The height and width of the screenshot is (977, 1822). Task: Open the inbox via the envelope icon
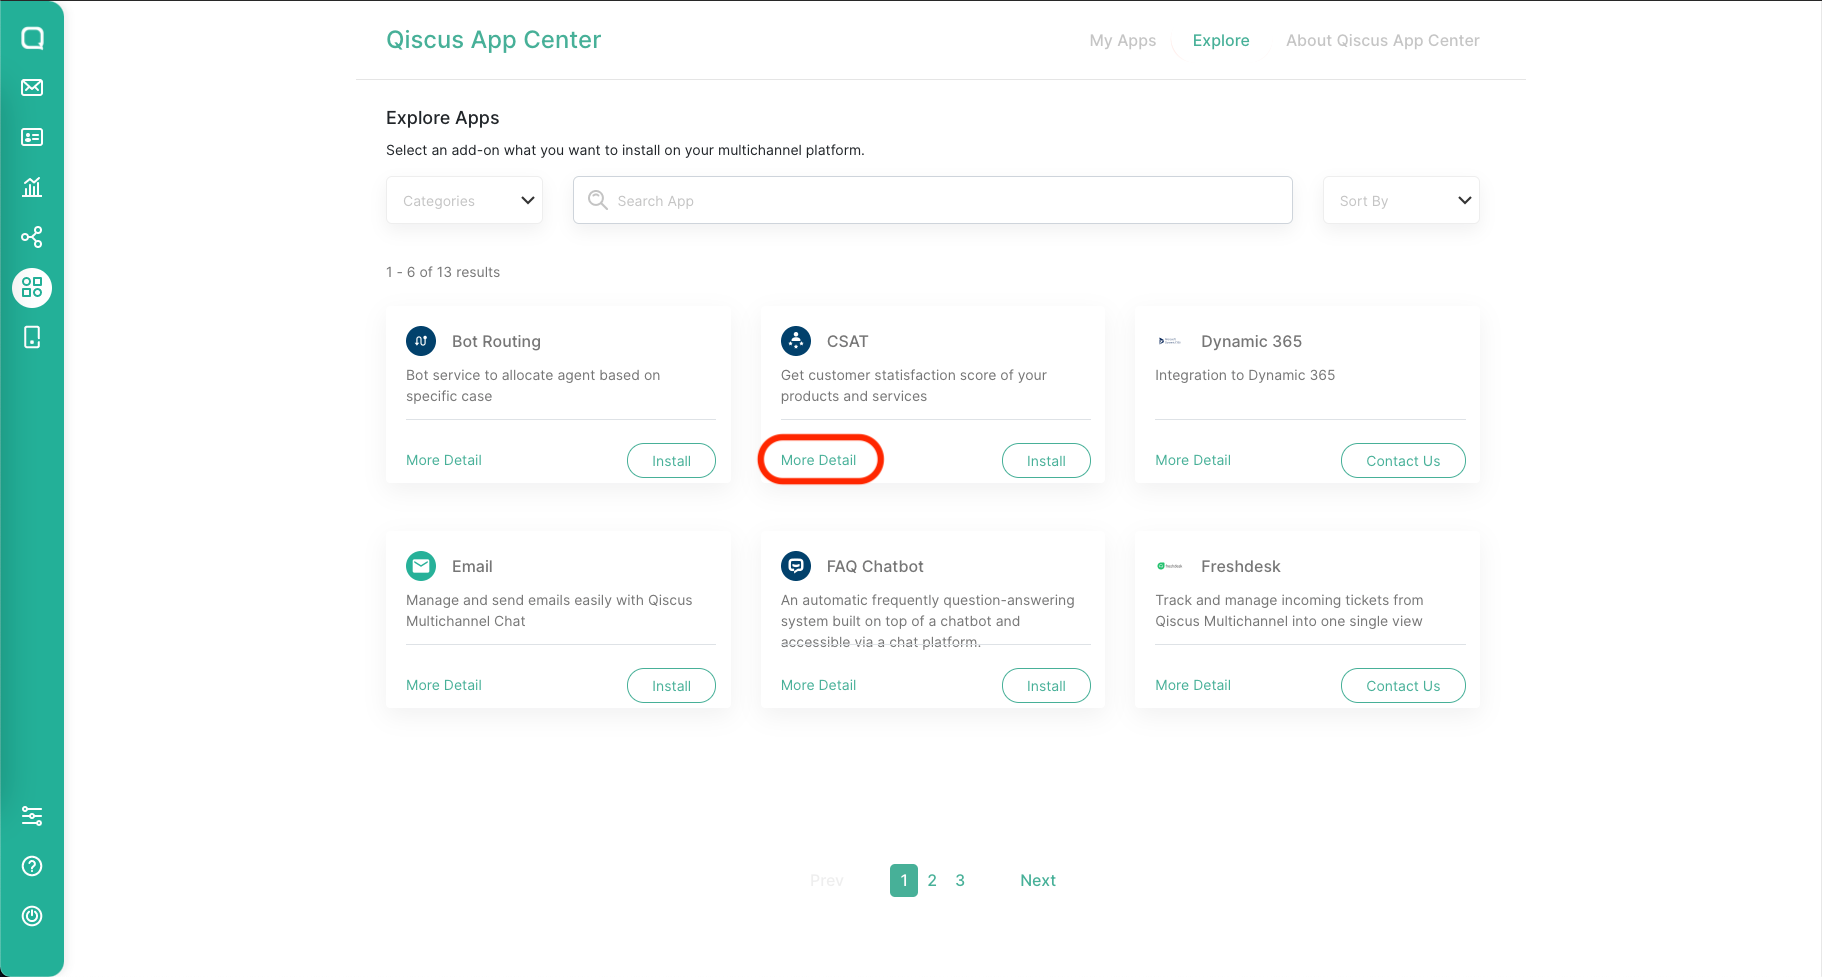[32, 87]
